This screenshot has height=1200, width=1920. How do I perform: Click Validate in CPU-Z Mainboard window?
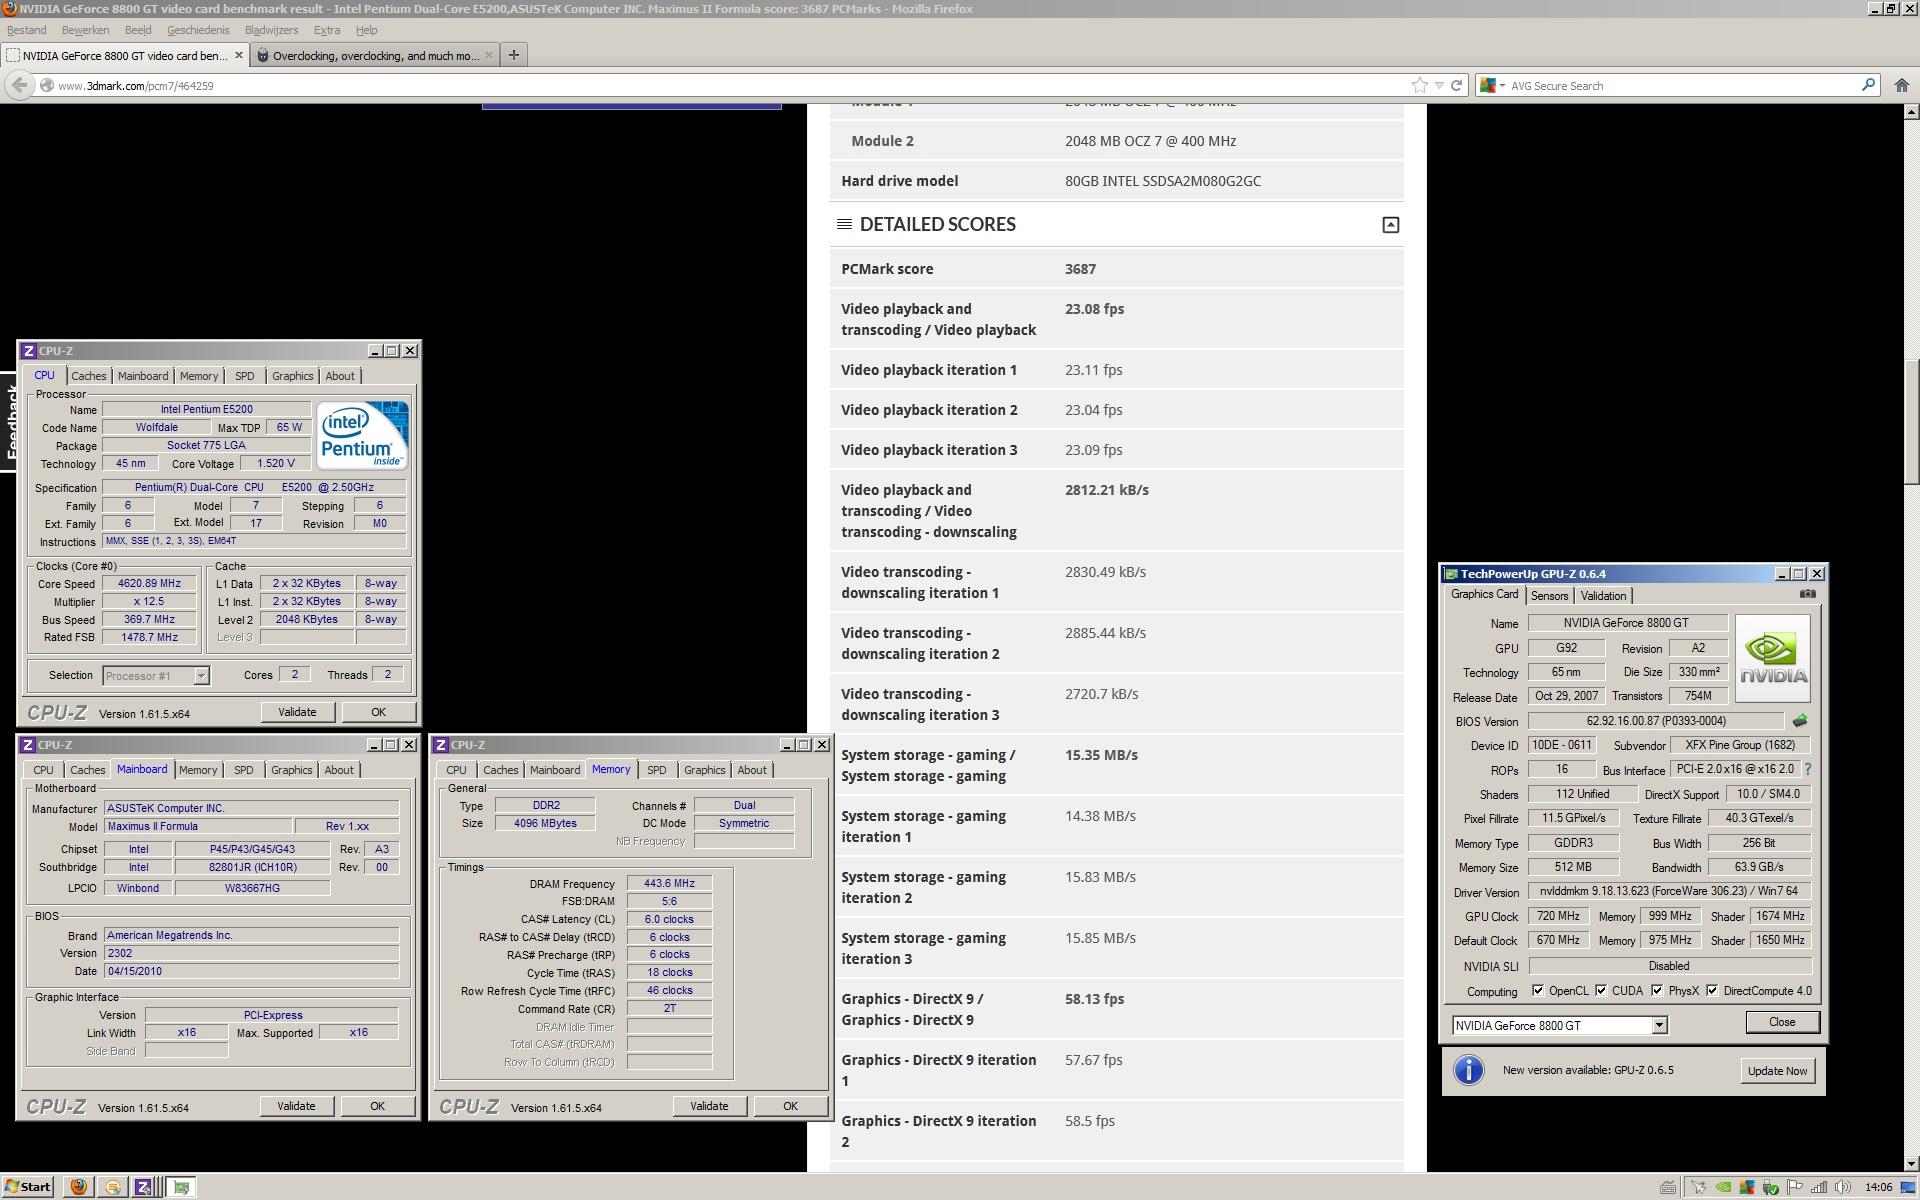(x=296, y=1106)
